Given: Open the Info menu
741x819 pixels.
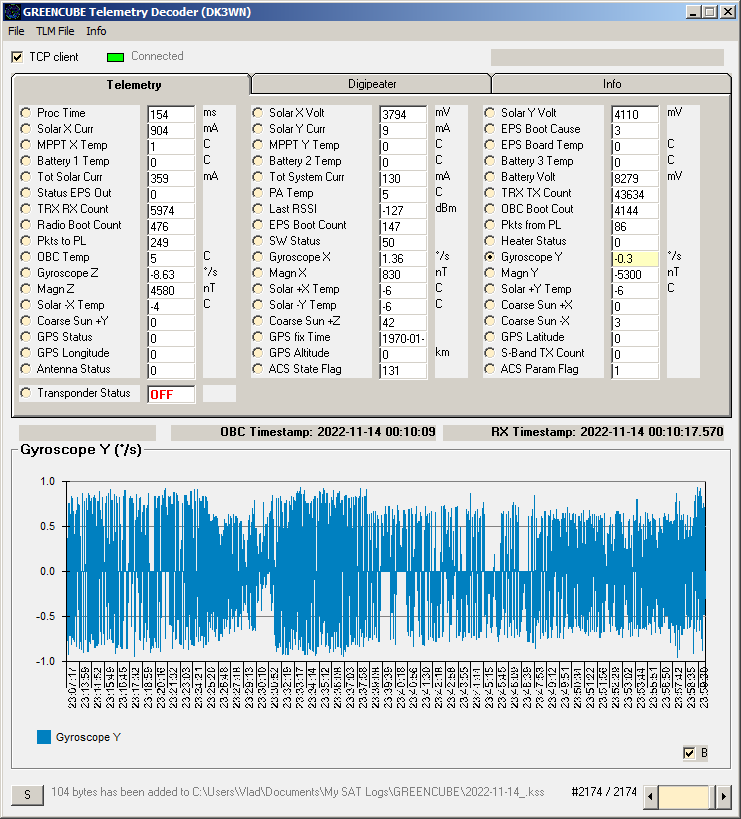Looking at the screenshot, I should click(x=96, y=31).
